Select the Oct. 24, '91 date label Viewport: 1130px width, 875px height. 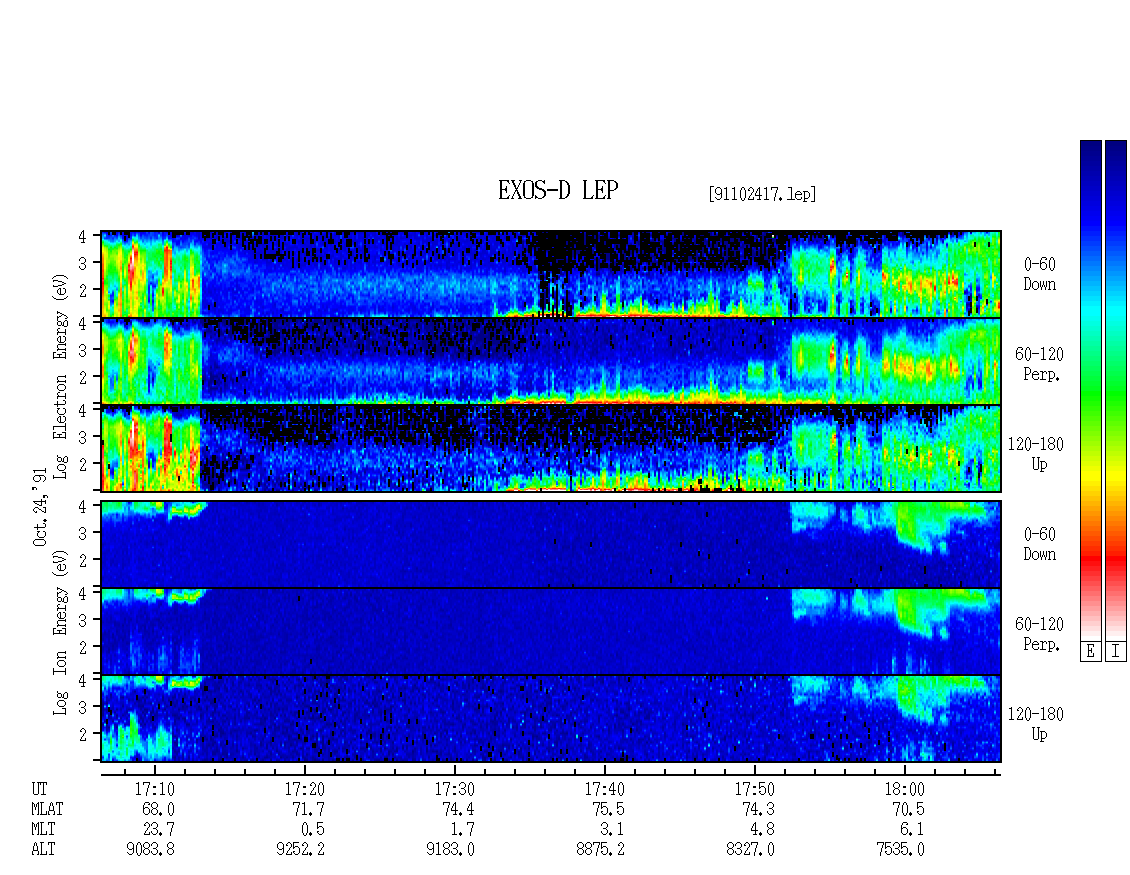[40, 507]
